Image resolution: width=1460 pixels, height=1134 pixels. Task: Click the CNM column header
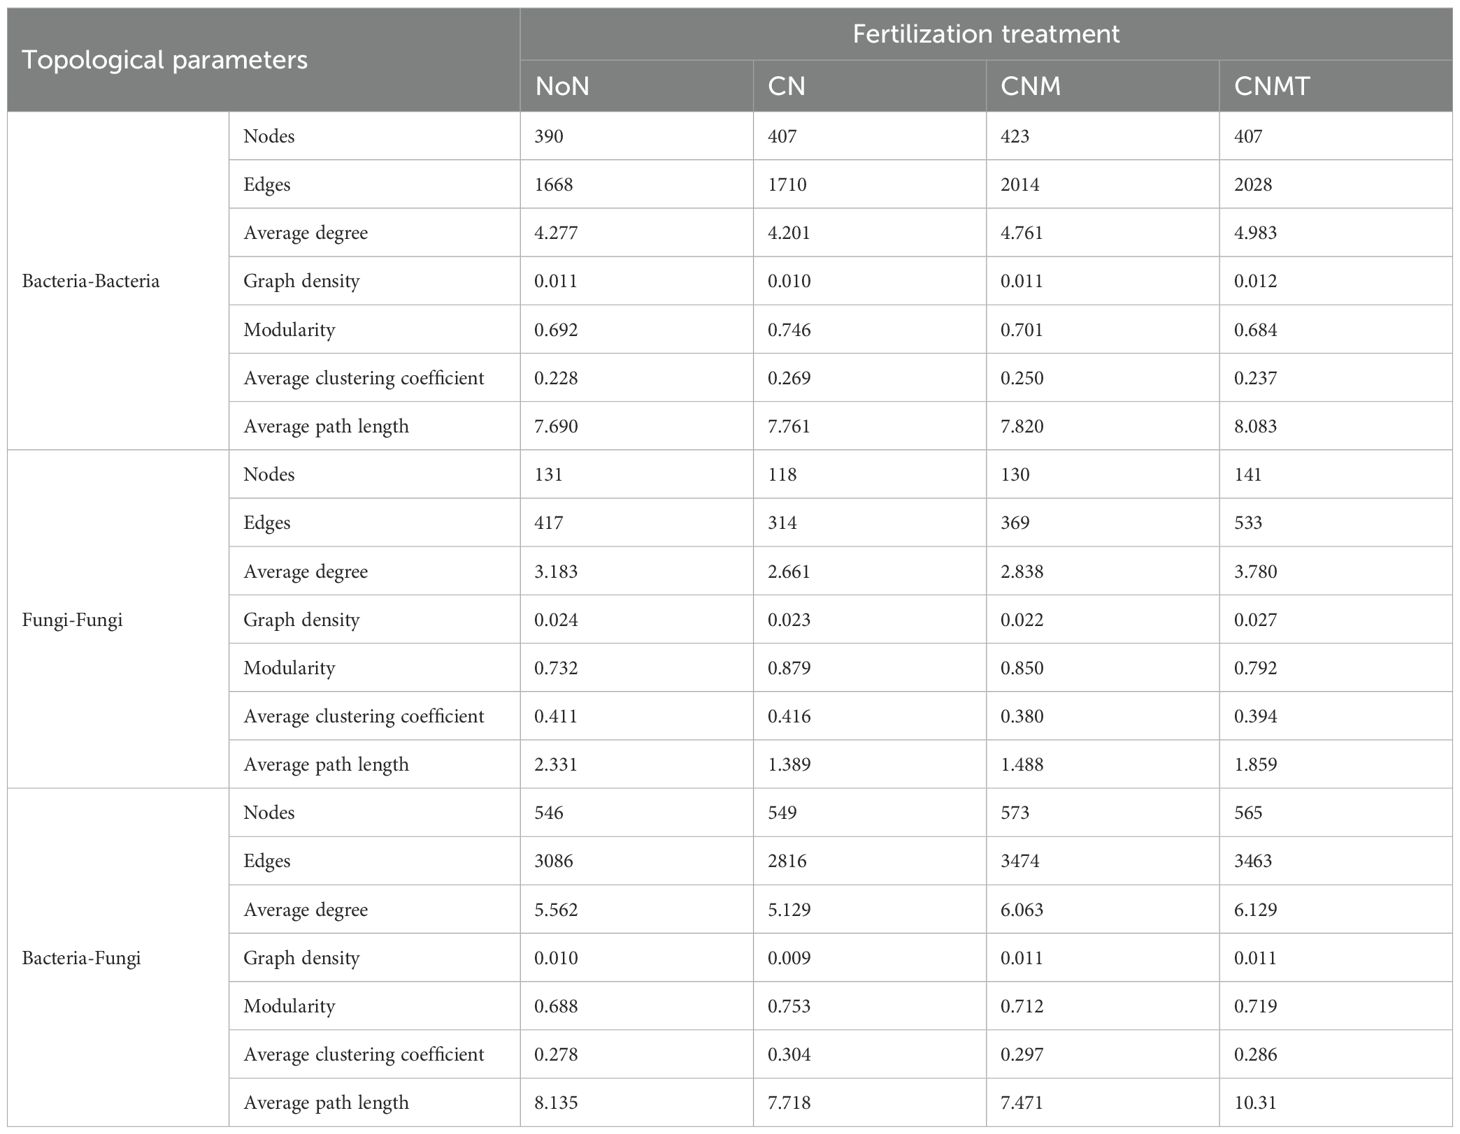click(x=1030, y=86)
